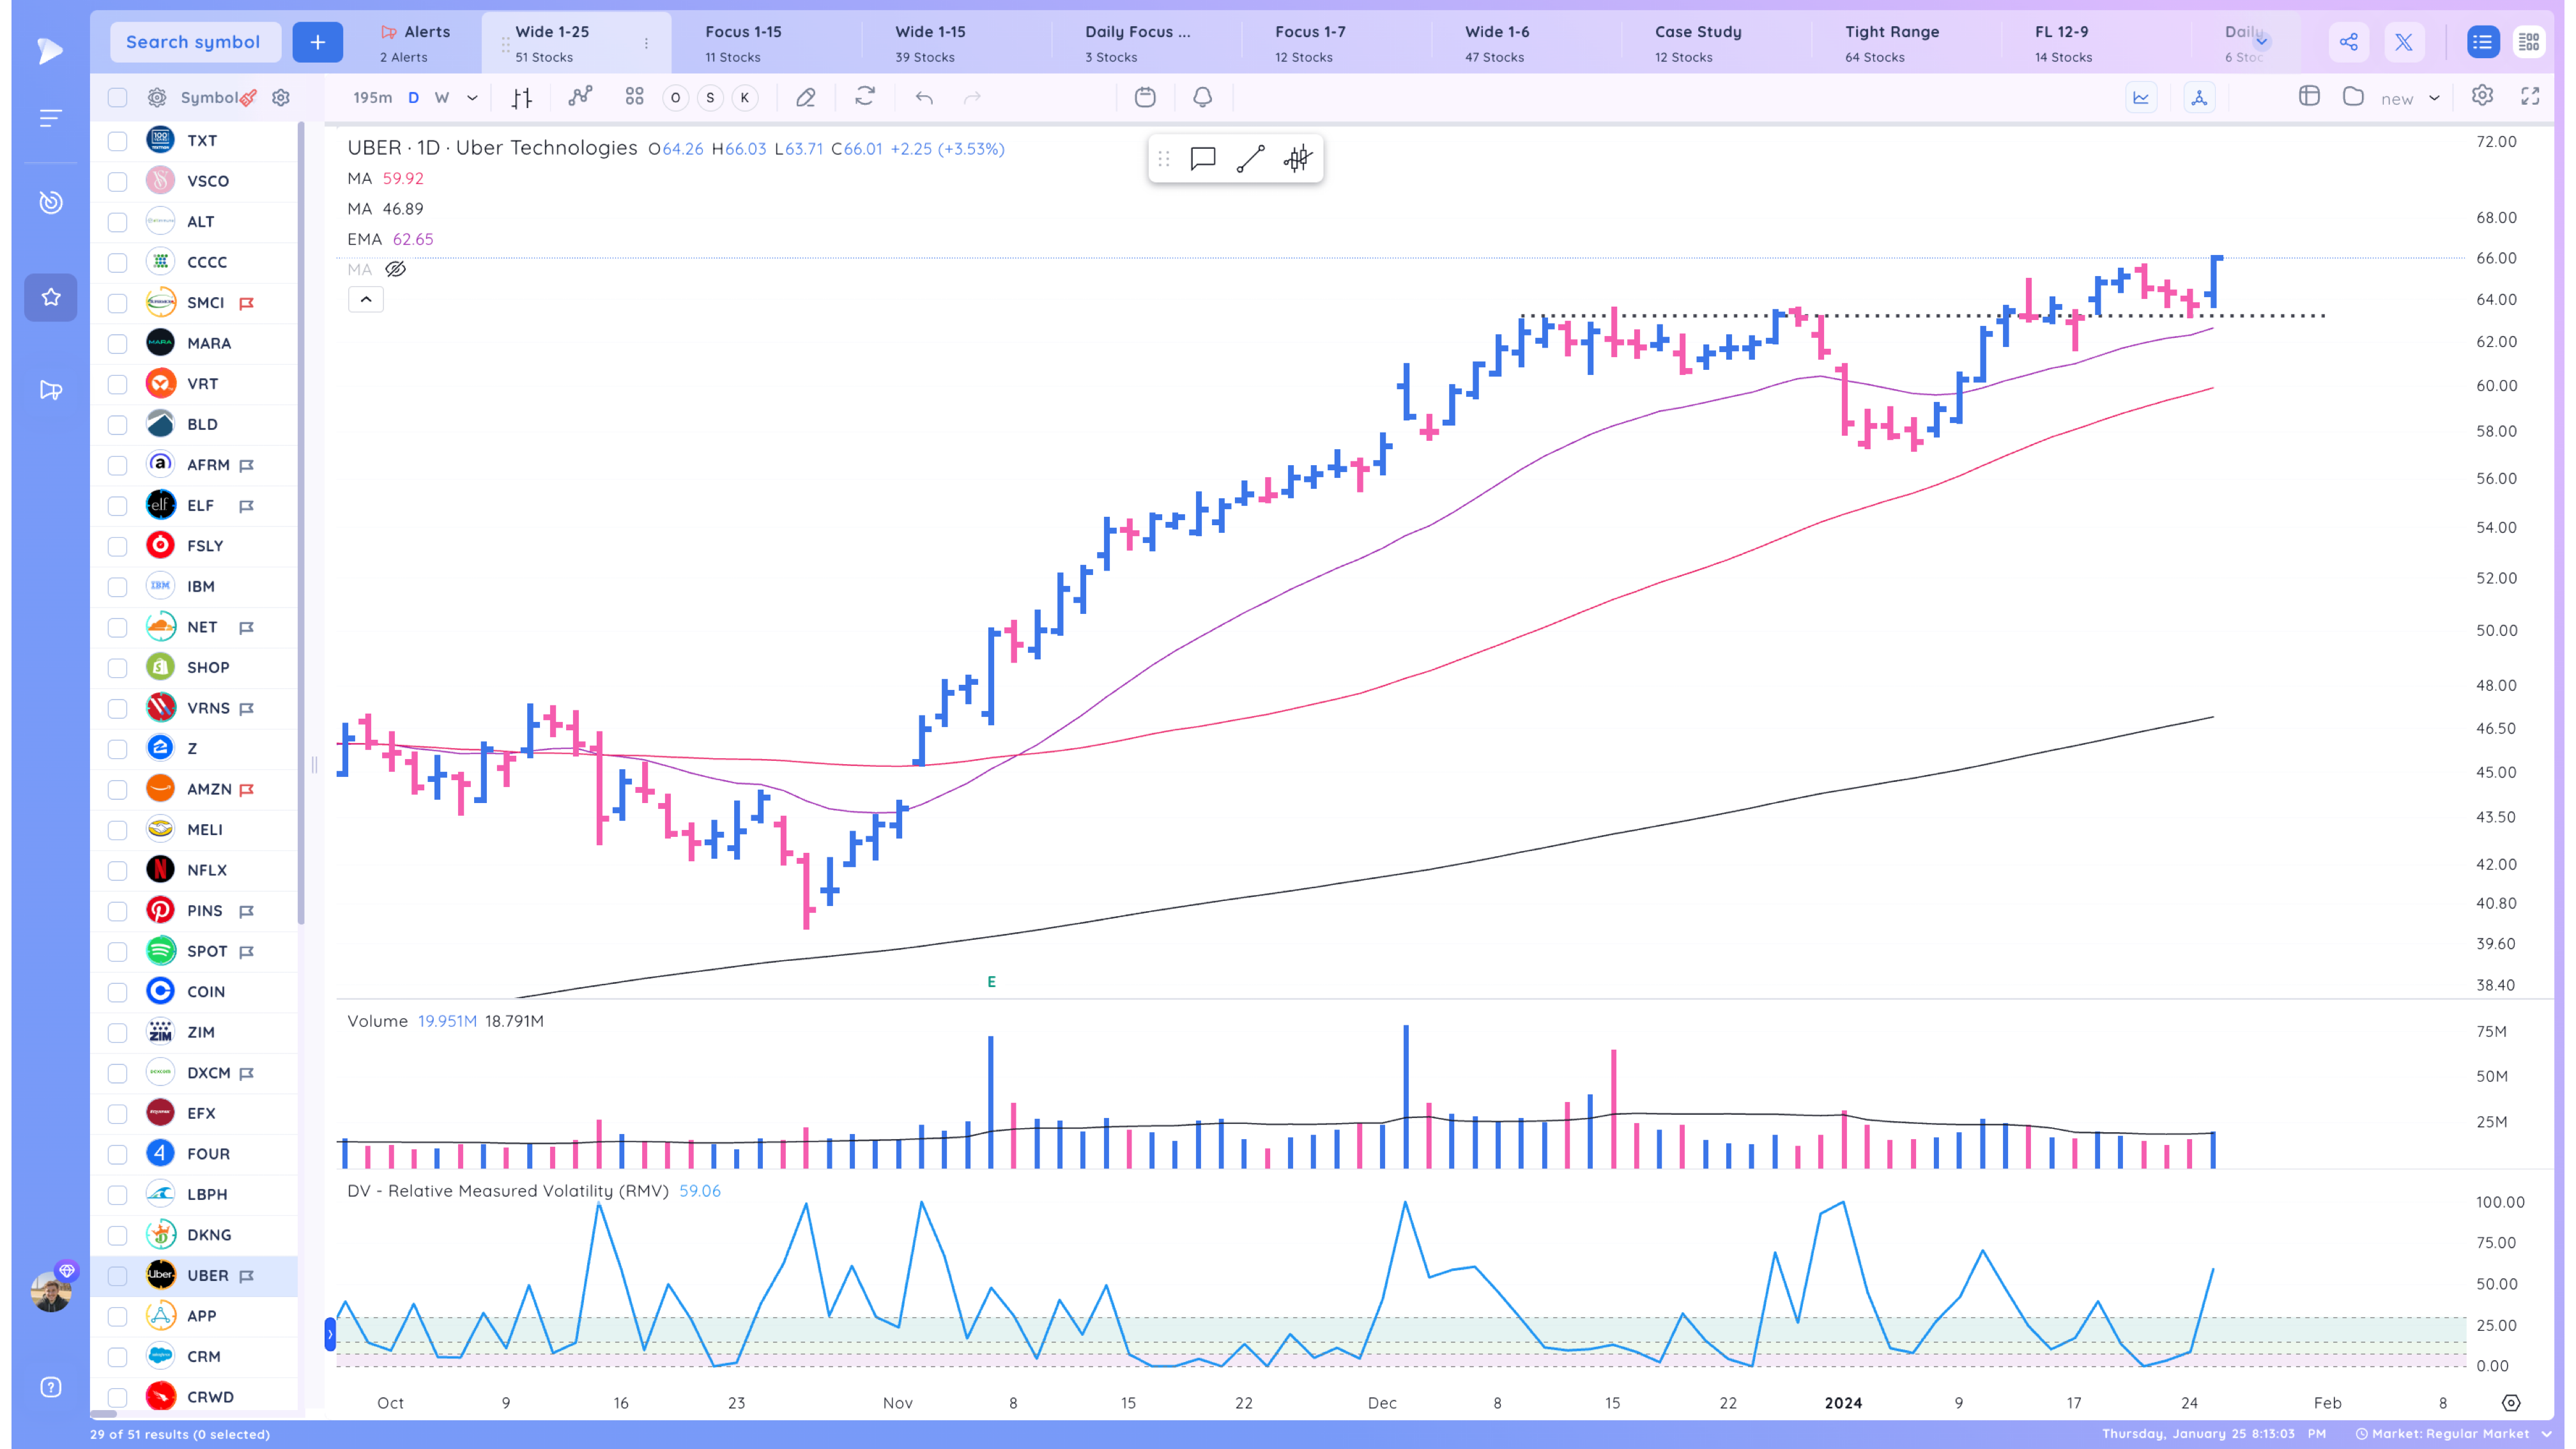Screen dimensions: 2576x1449
Task: Select the trend line drawing tool
Action: (1250, 159)
